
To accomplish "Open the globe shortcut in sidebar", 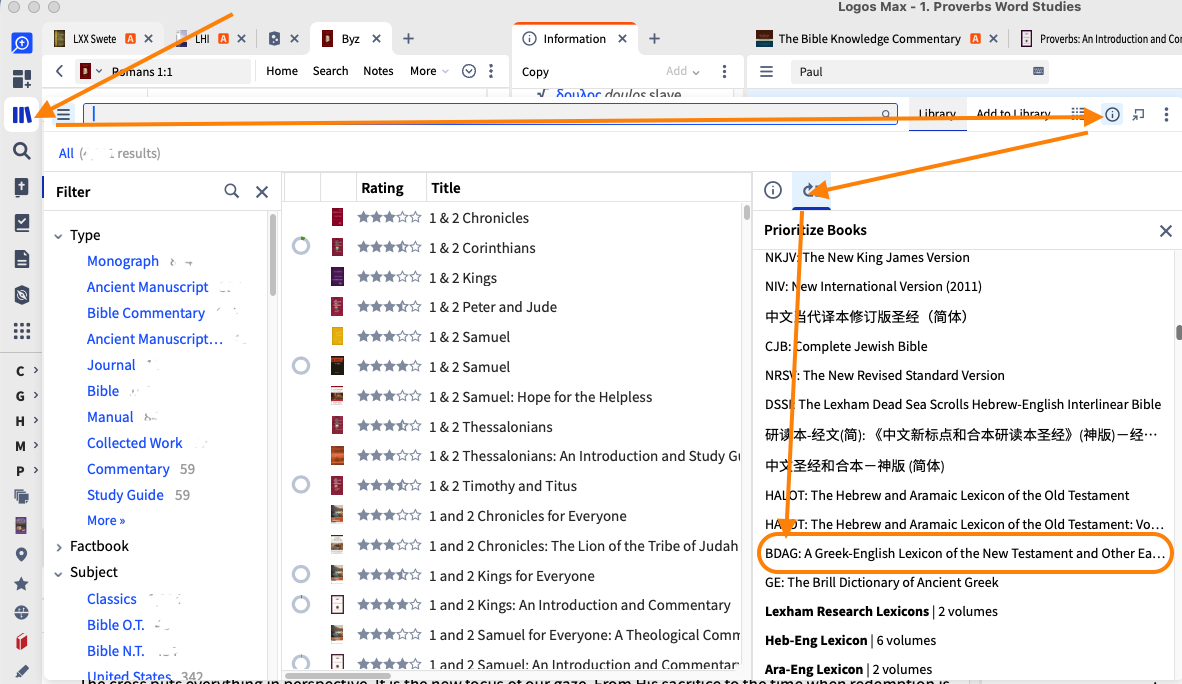I will pyautogui.click(x=21, y=612).
